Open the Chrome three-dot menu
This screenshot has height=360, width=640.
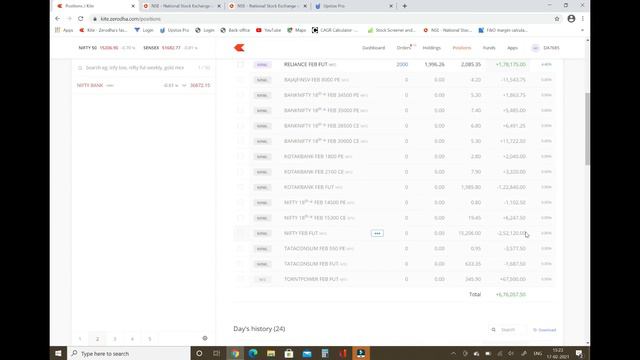click(x=583, y=19)
